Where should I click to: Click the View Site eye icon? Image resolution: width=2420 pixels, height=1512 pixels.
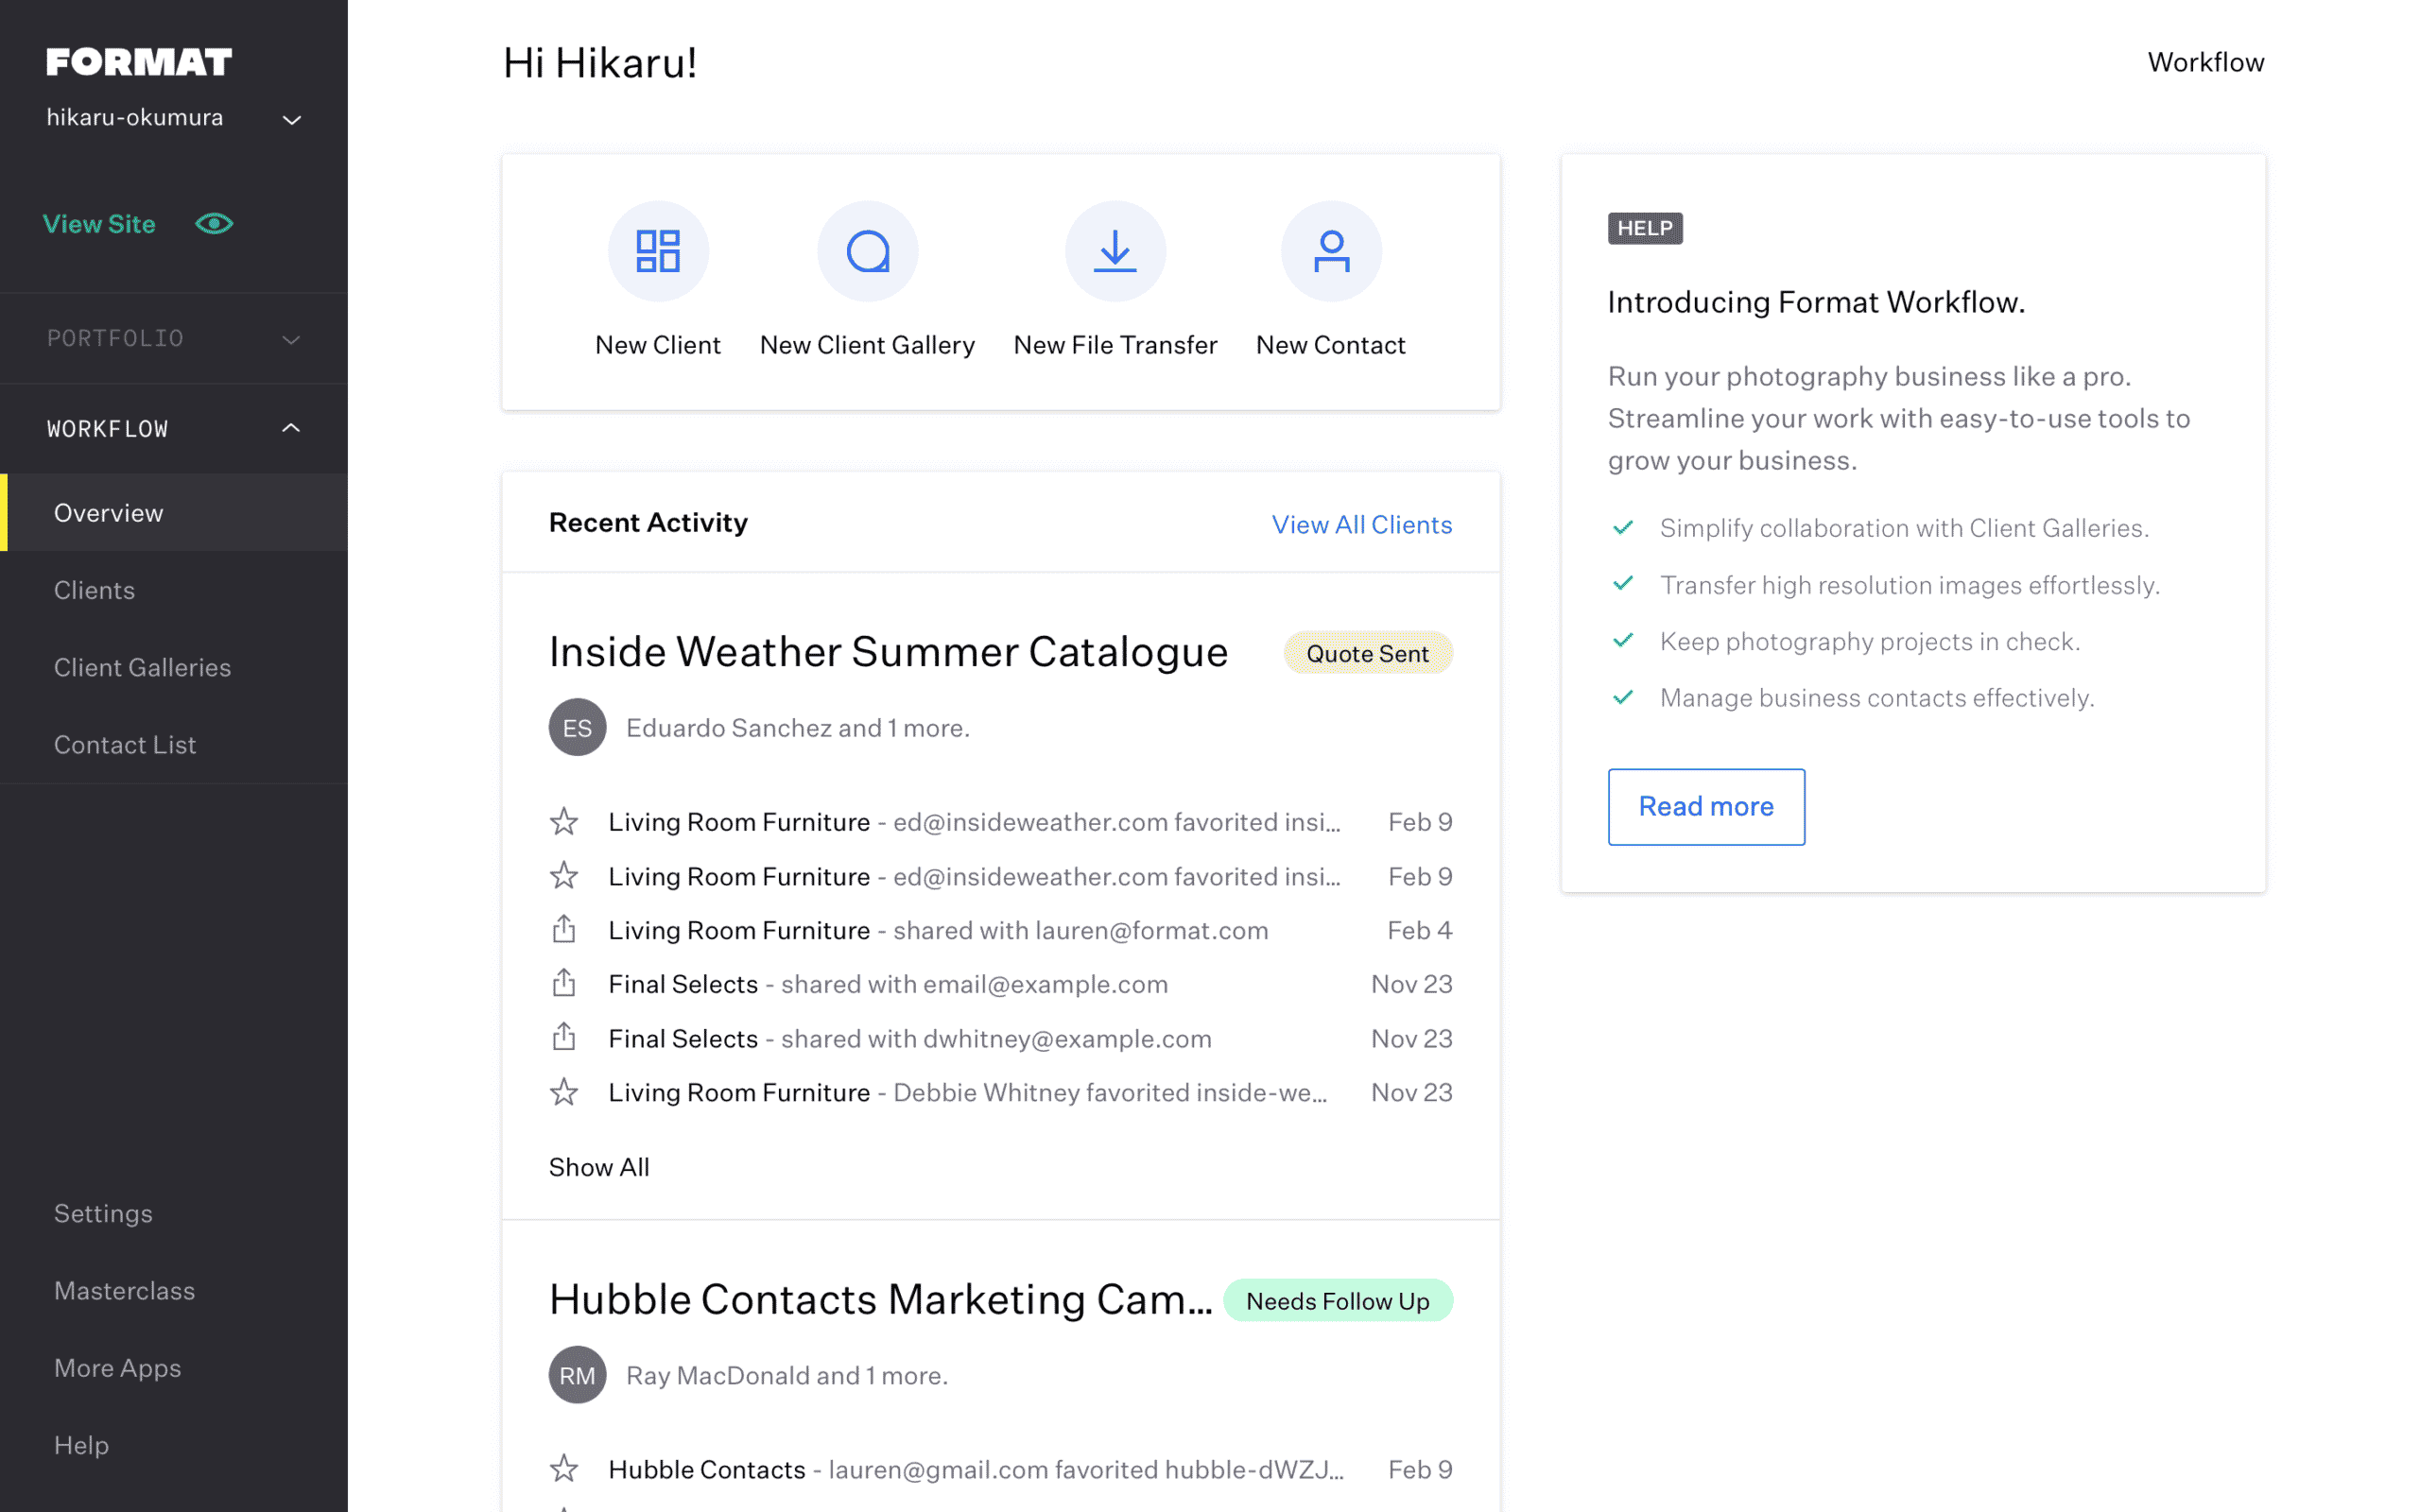pyautogui.click(x=214, y=224)
